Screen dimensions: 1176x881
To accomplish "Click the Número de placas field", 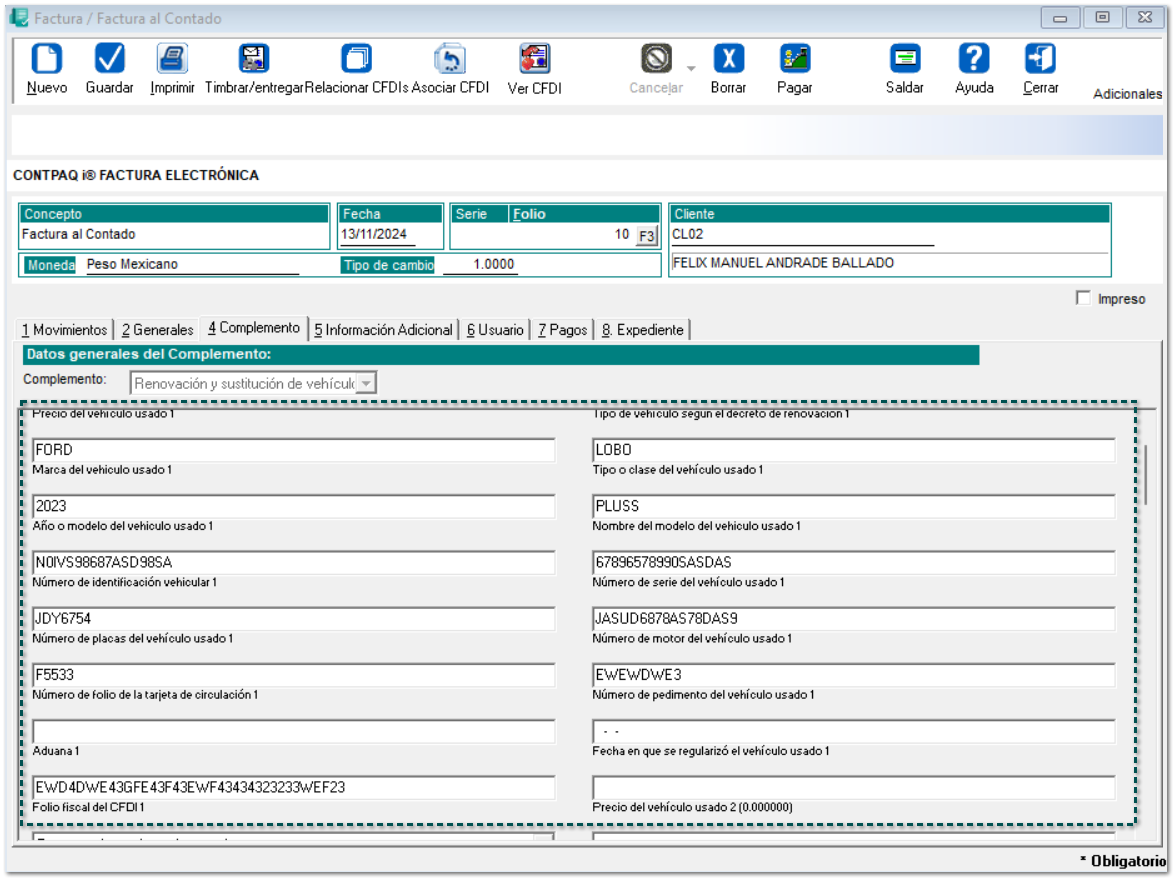I will coord(294,619).
